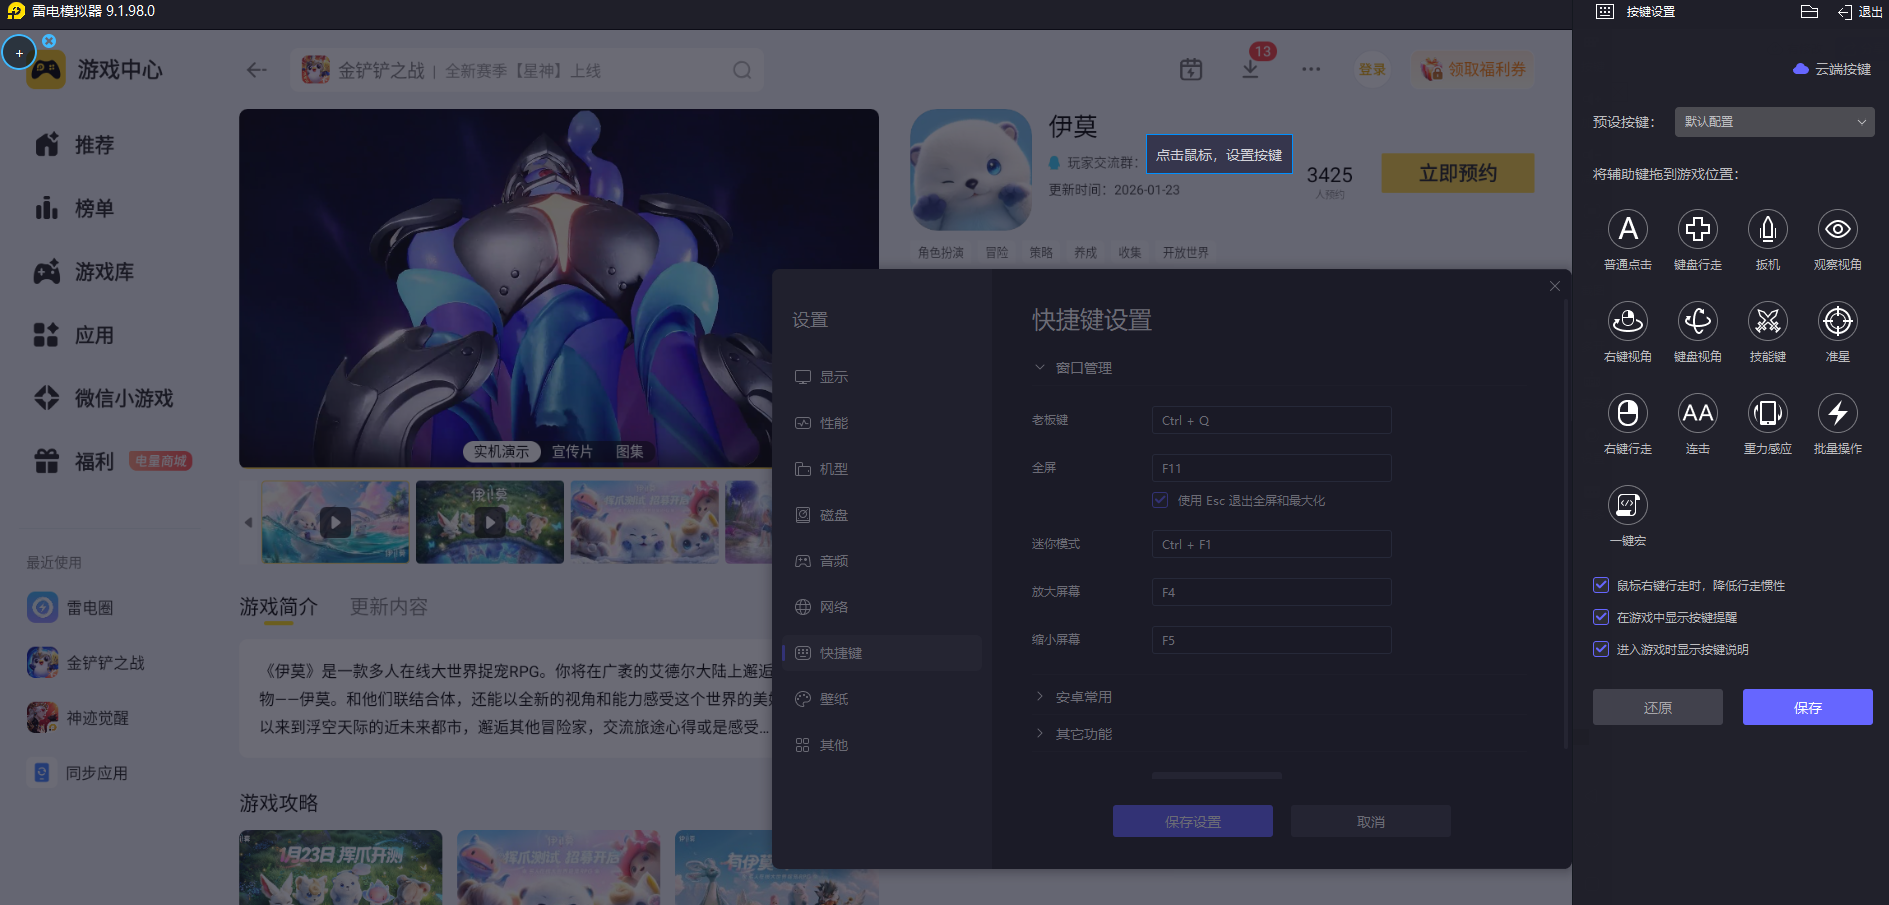Toggle 在游戏中显示按键提醒 checkbox
The width and height of the screenshot is (1889, 905).
[1601, 617]
